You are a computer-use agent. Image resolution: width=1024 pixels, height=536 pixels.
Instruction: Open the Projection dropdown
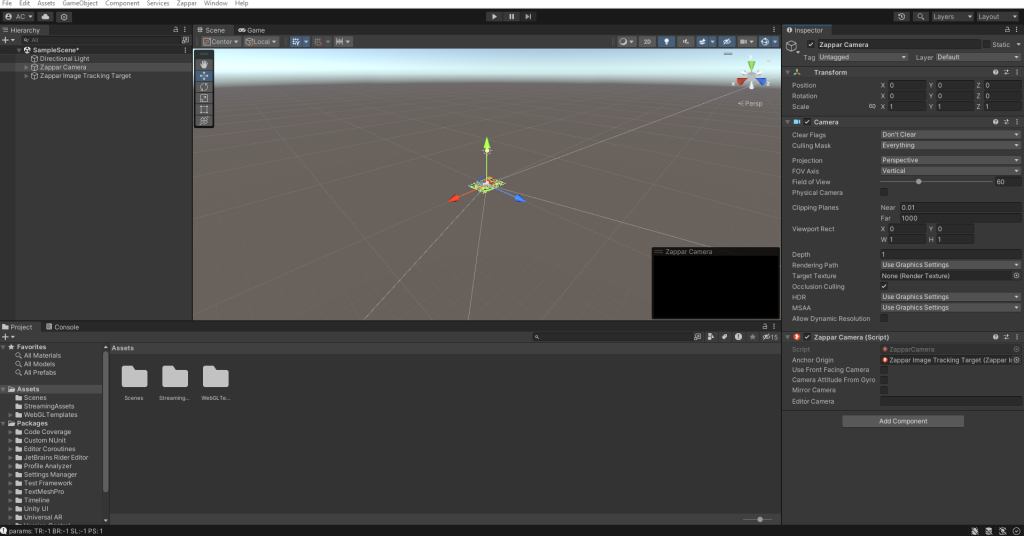(950, 160)
